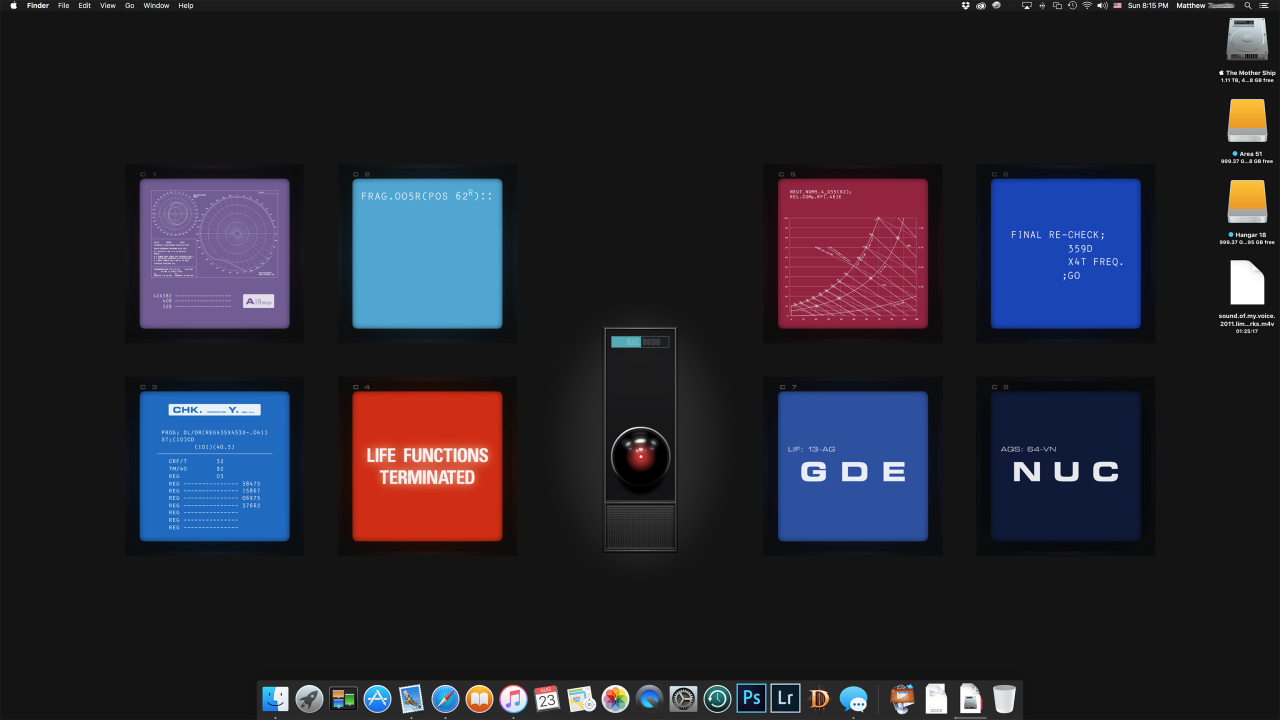Screen dimensions: 1280x720
Task: Open volume control in menu bar
Action: click(1102, 5)
